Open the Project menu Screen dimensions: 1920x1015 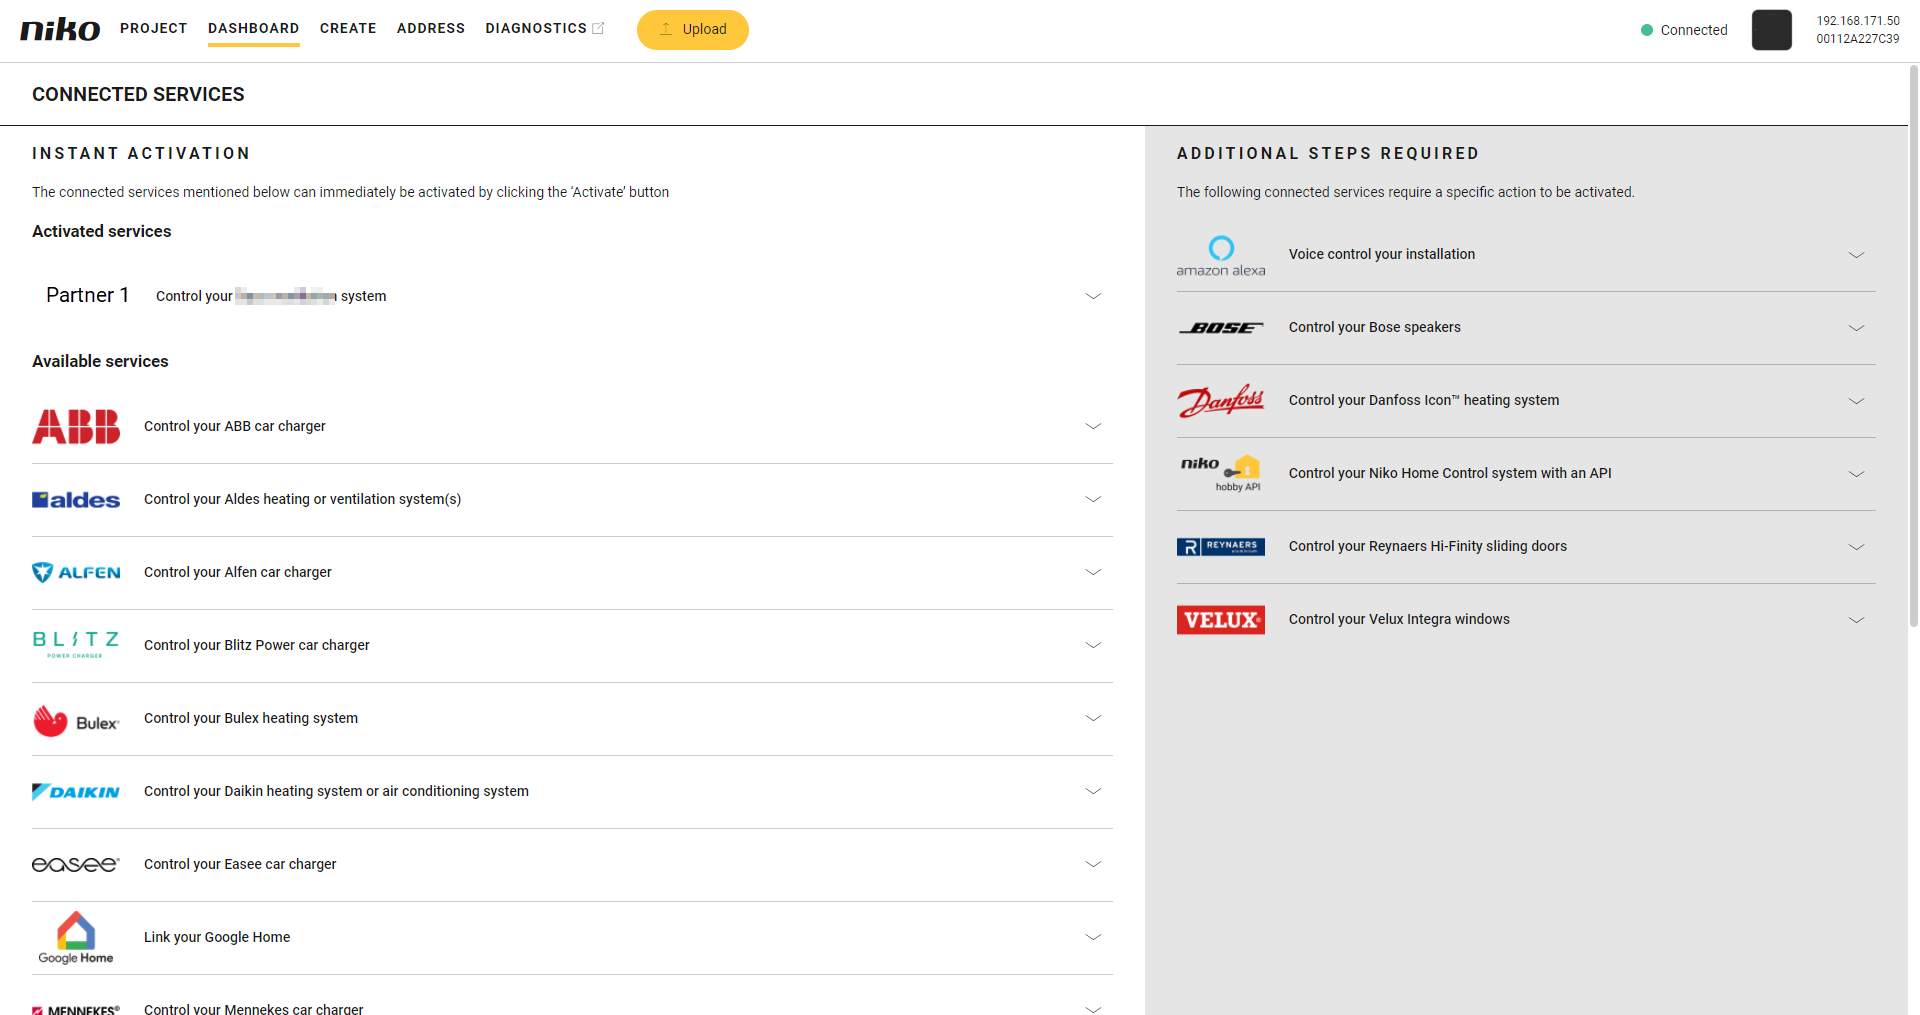pos(154,28)
